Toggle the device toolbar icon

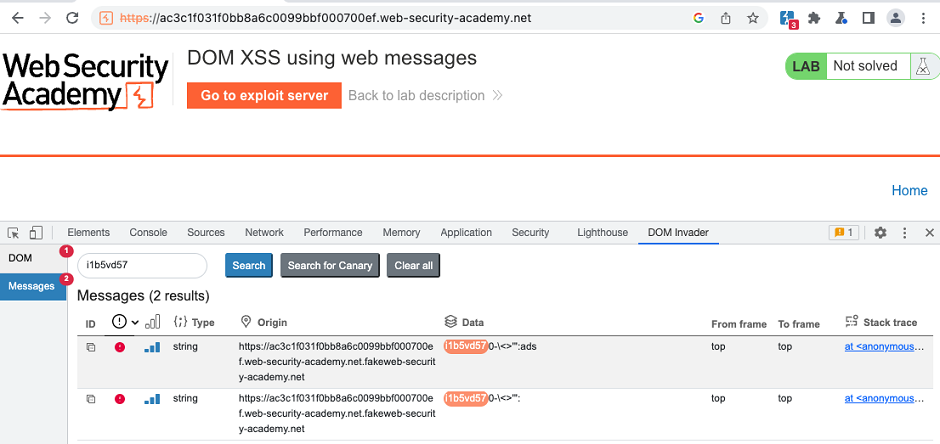35,232
